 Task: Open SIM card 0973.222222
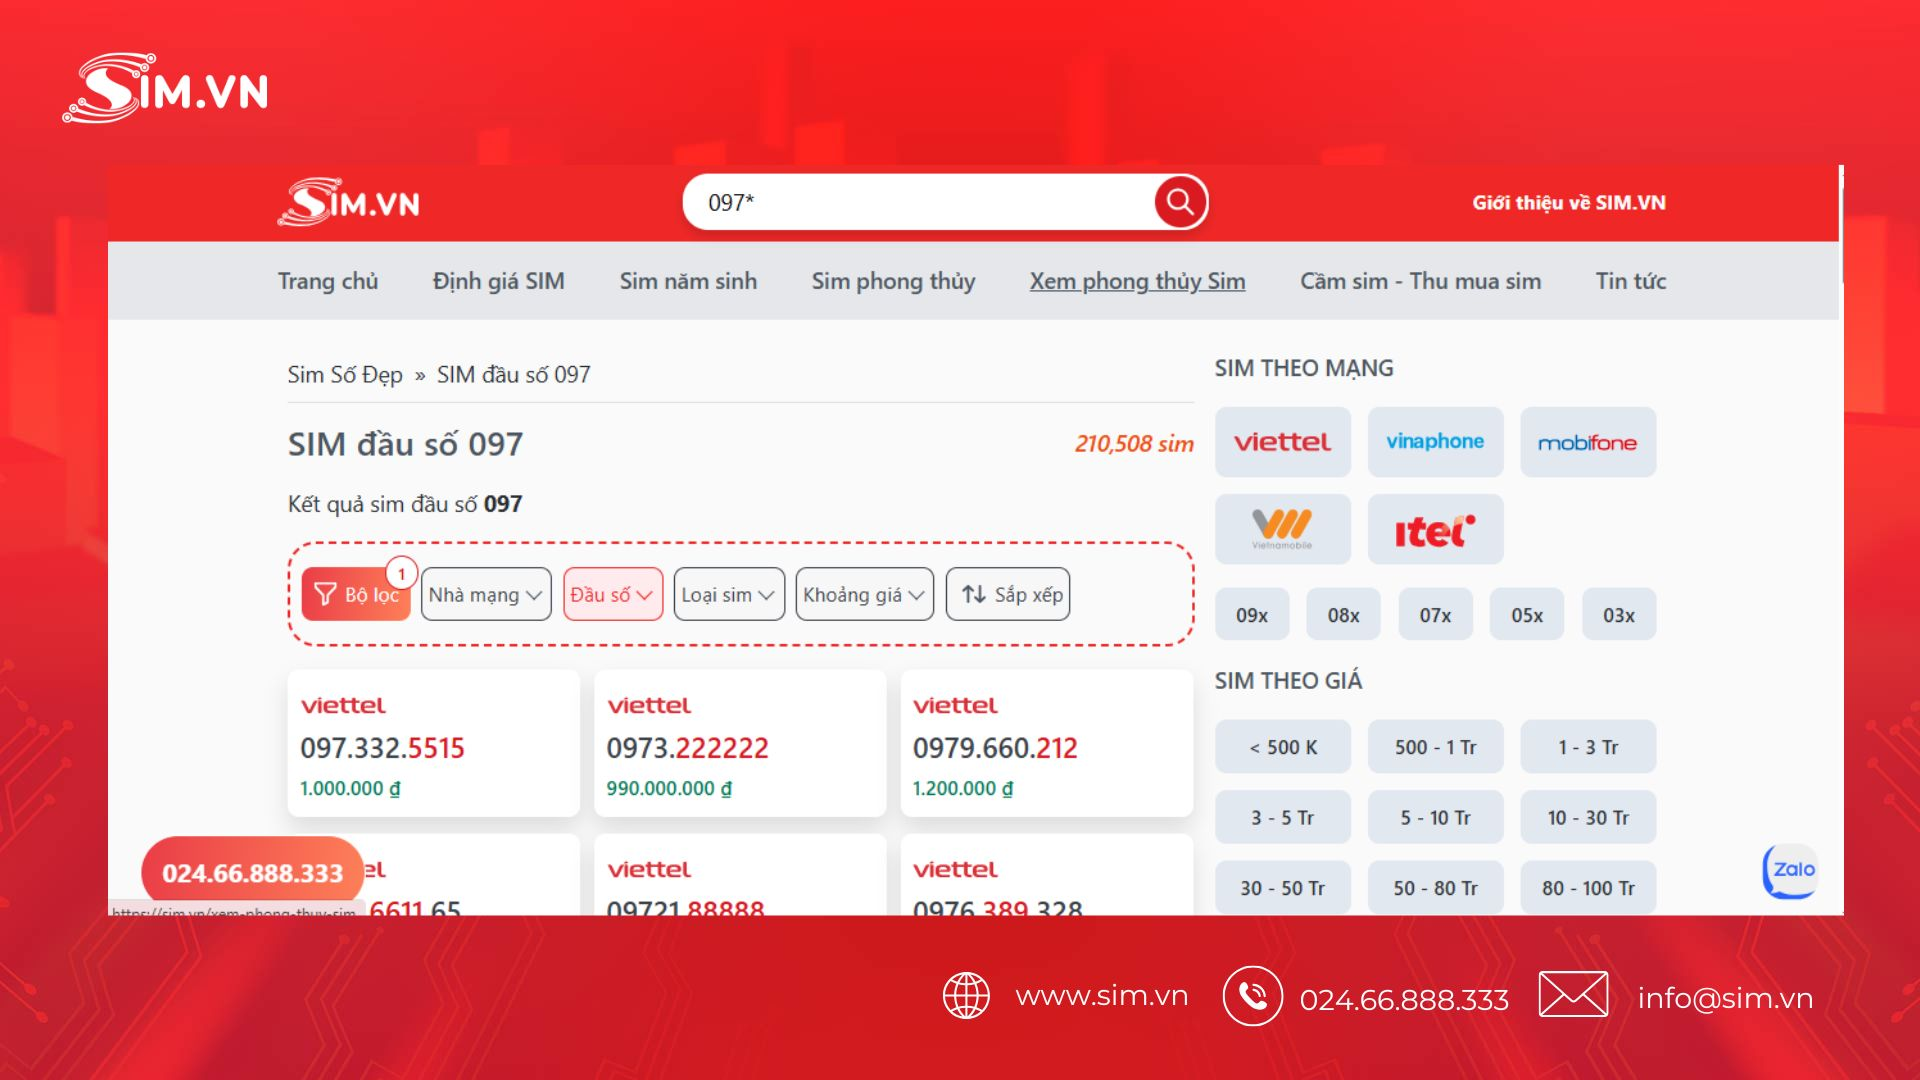740,743
